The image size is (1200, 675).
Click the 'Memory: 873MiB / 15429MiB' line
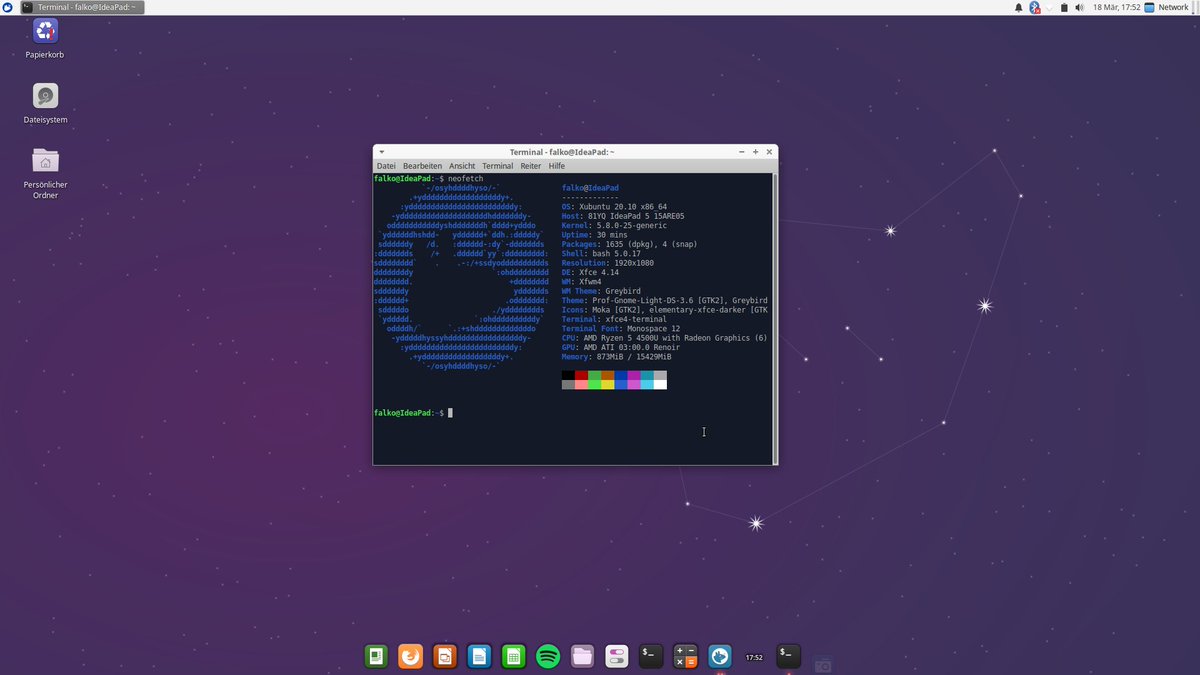(x=619, y=357)
